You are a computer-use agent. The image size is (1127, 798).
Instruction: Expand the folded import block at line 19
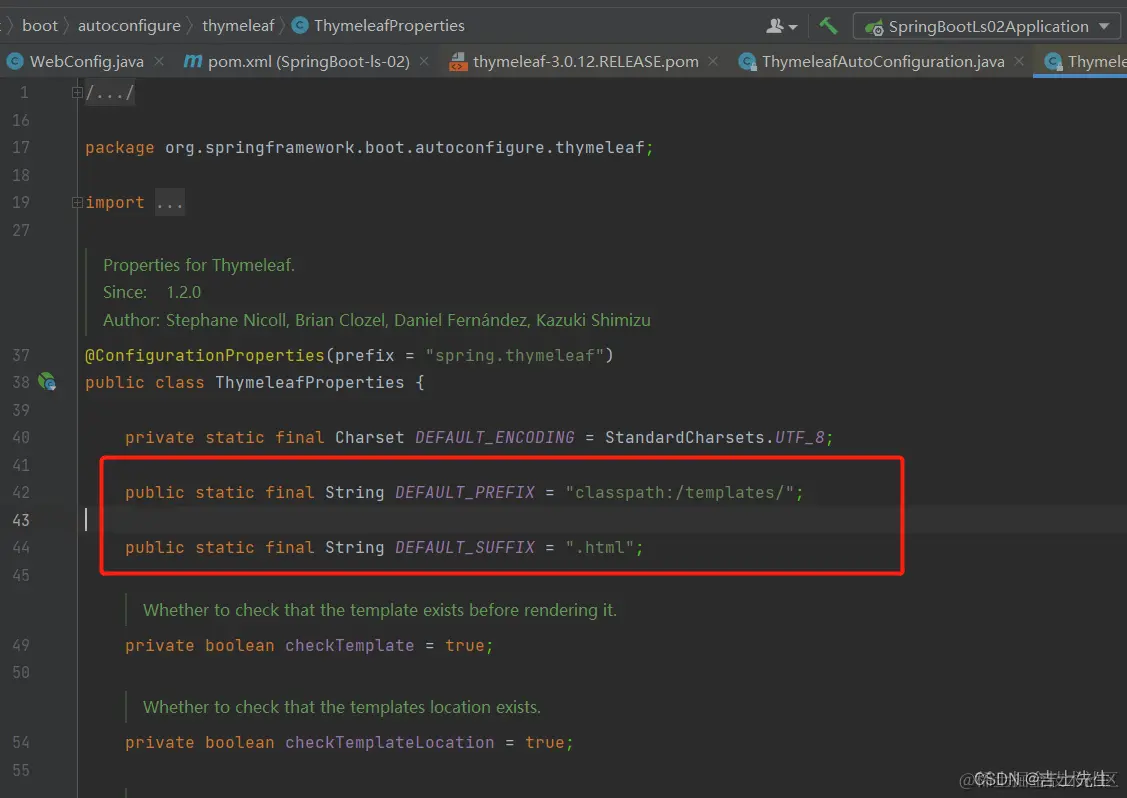pos(77,203)
